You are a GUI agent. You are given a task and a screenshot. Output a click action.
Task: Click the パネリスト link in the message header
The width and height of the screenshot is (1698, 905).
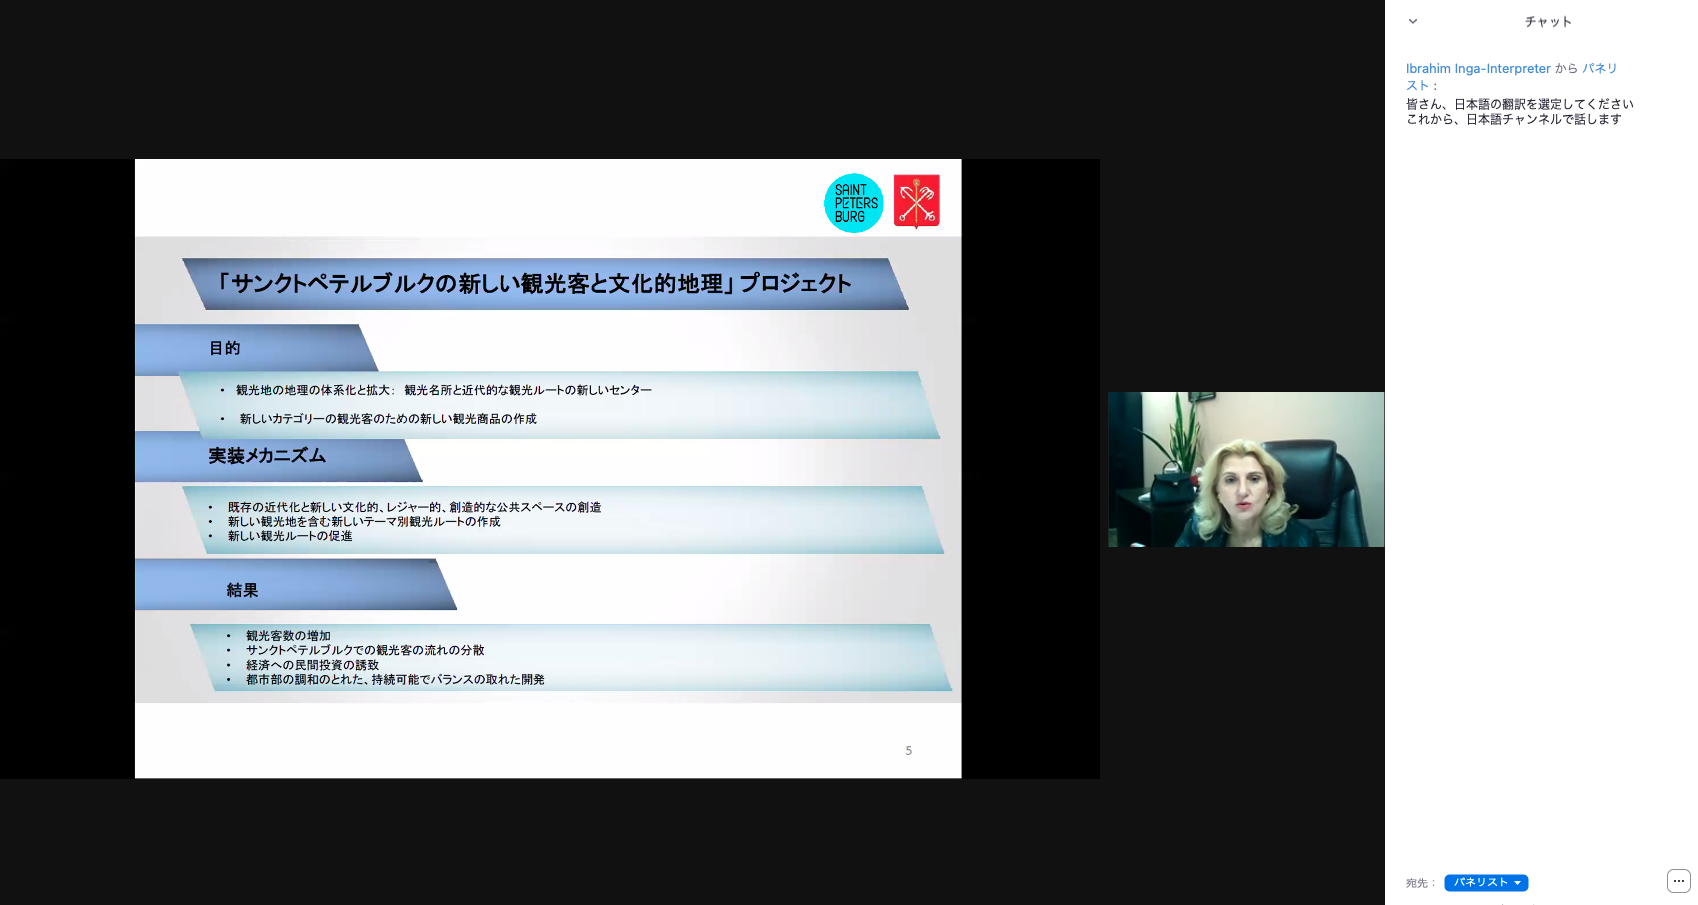[1599, 69]
